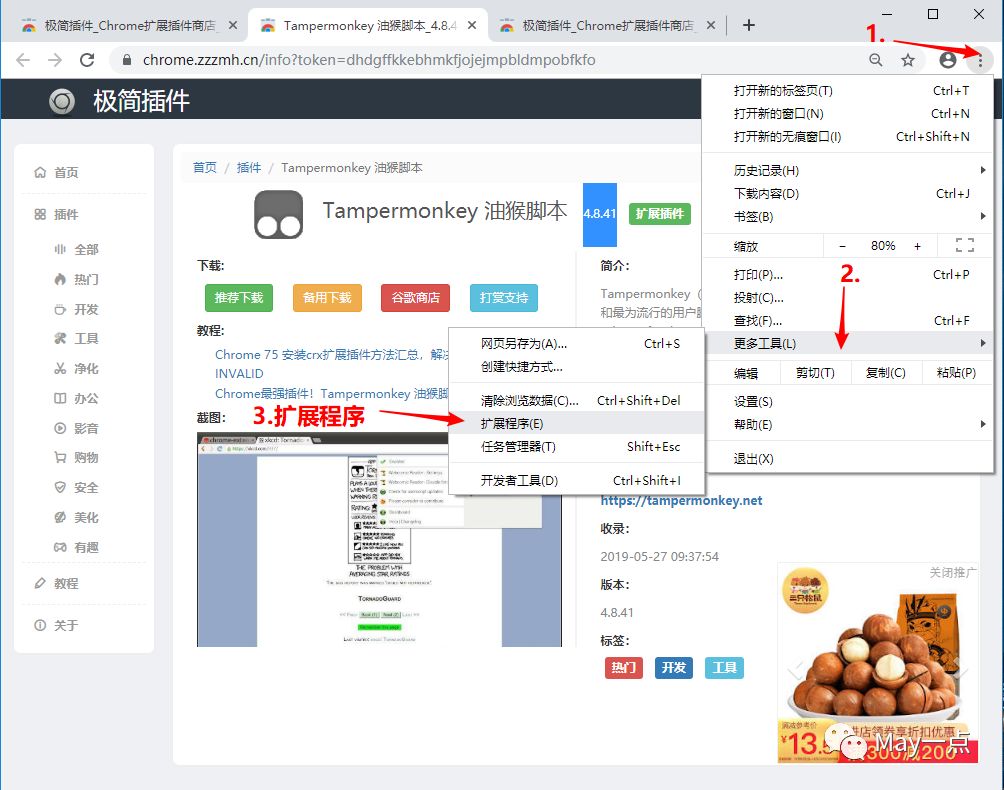Open the Chrome最强插件 tutorial link
The height and width of the screenshot is (790, 1004).
tap(331, 394)
